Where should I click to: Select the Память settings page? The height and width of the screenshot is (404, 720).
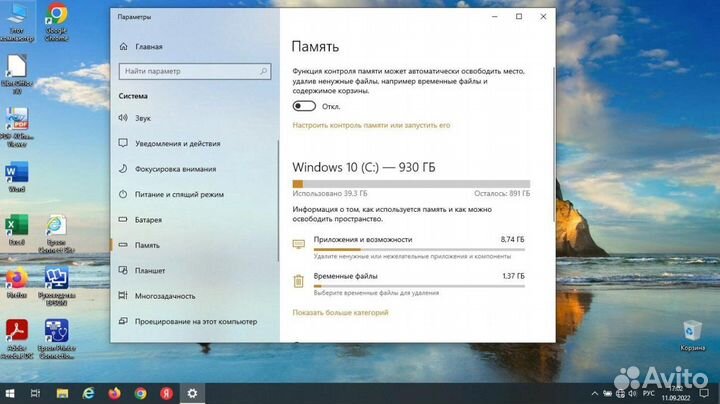click(147, 245)
